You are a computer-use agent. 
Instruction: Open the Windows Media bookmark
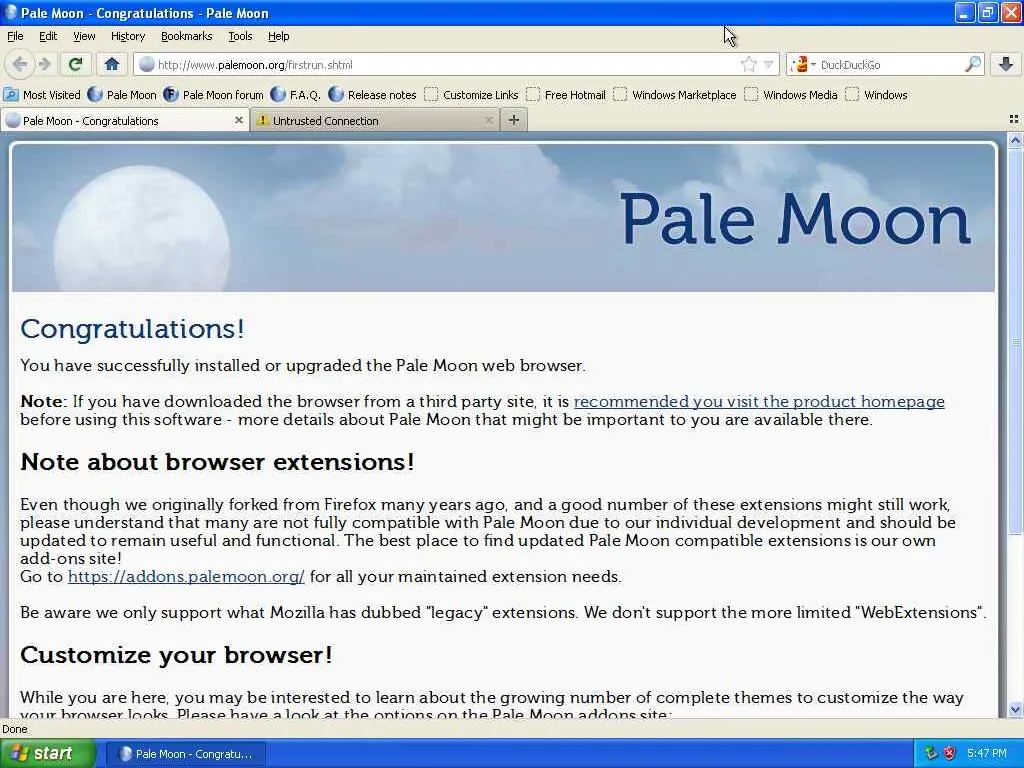click(x=791, y=95)
